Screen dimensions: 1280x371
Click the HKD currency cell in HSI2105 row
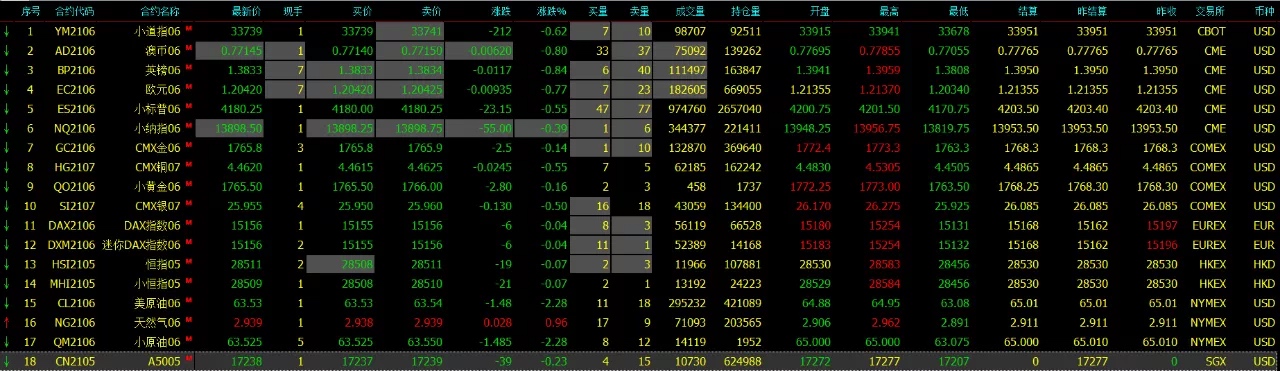click(x=1265, y=265)
